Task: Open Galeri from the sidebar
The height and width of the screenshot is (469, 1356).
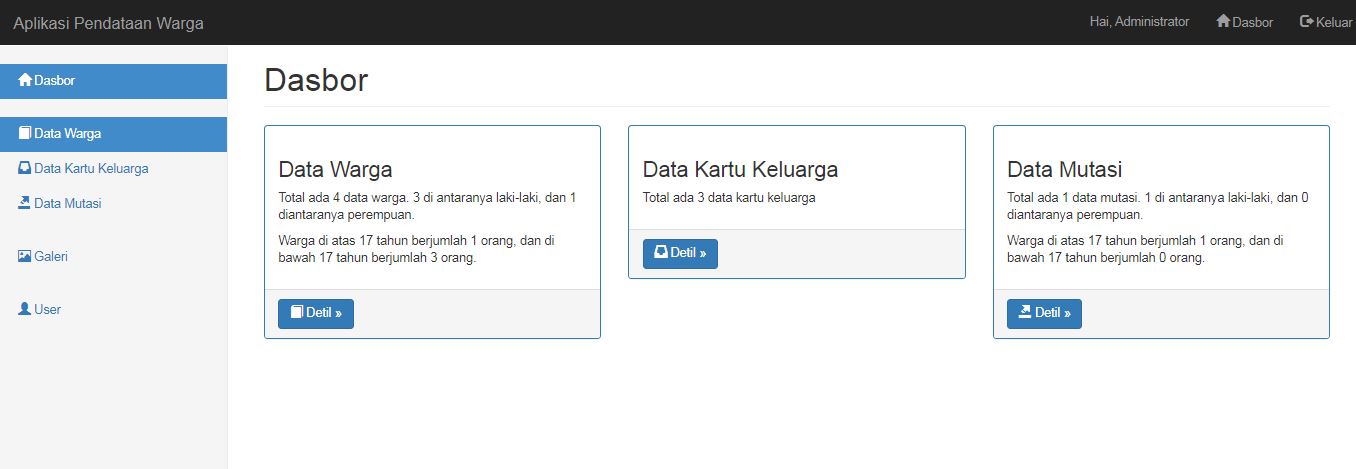Action: click(x=113, y=257)
